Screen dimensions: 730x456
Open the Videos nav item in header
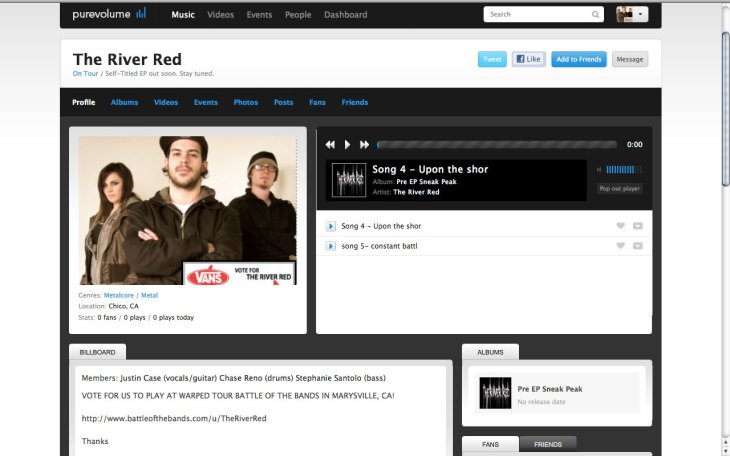click(221, 15)
